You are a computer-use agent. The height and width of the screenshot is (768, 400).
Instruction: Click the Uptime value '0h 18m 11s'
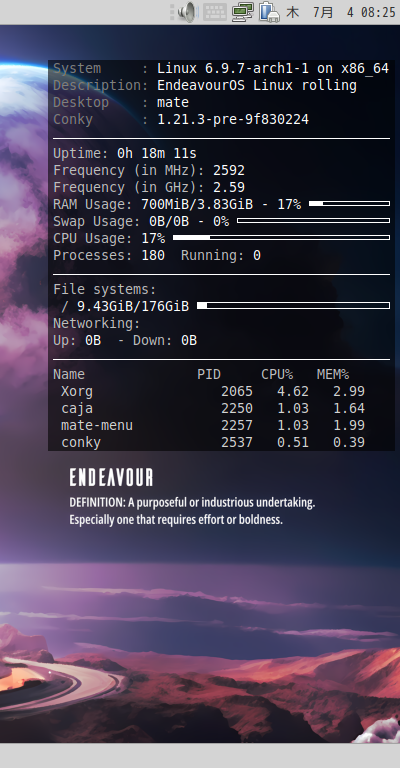[157, 153]
